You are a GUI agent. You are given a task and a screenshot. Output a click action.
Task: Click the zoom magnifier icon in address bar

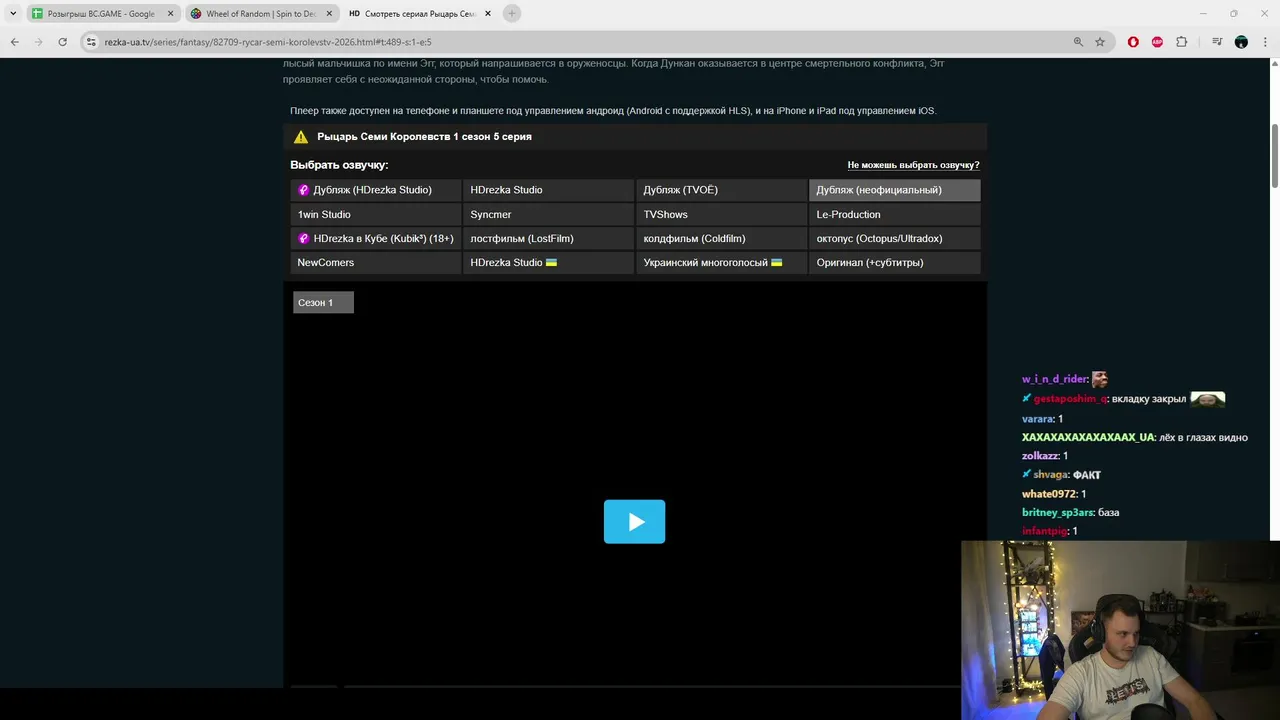coord(1078,42)
